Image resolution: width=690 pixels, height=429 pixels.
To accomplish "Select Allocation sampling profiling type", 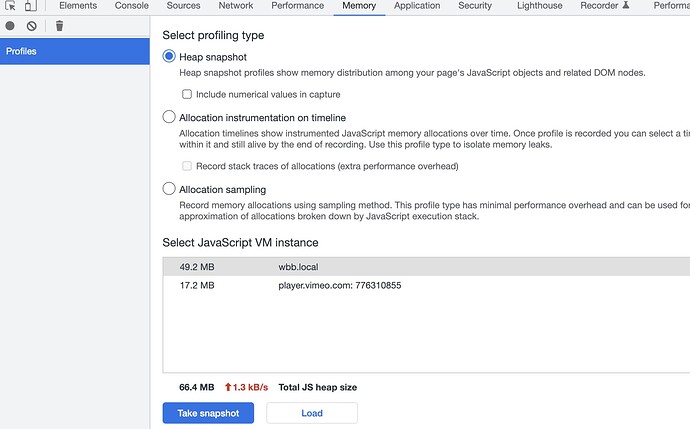I will (169, 189).
